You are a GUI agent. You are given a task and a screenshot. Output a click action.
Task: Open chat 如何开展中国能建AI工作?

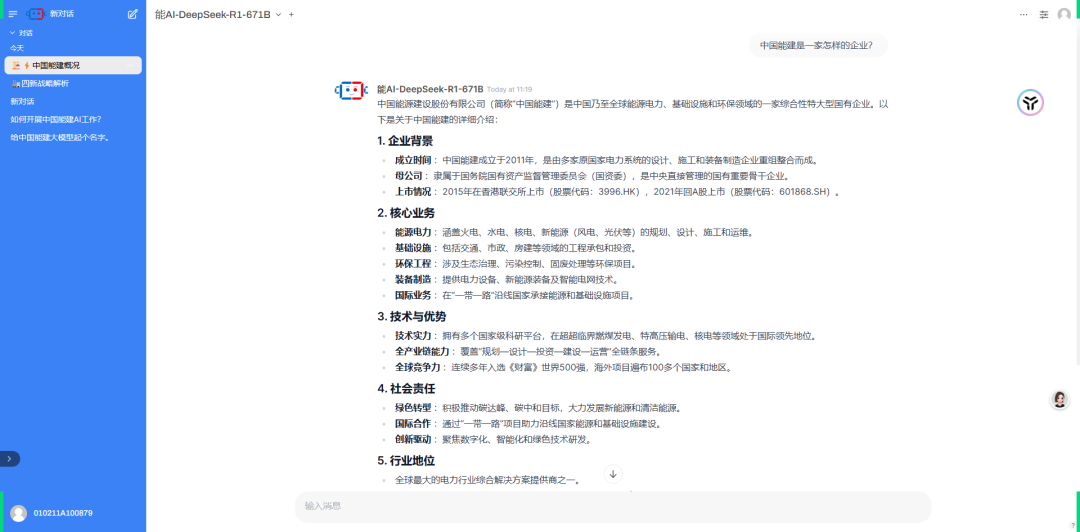(x=56, y=119)
